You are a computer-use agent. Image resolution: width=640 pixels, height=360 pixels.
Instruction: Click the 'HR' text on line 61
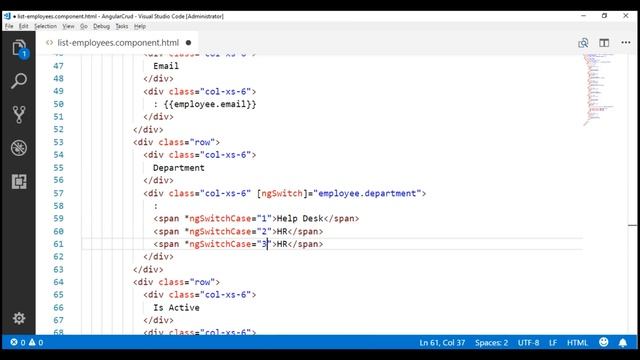(x=282, y=244)
